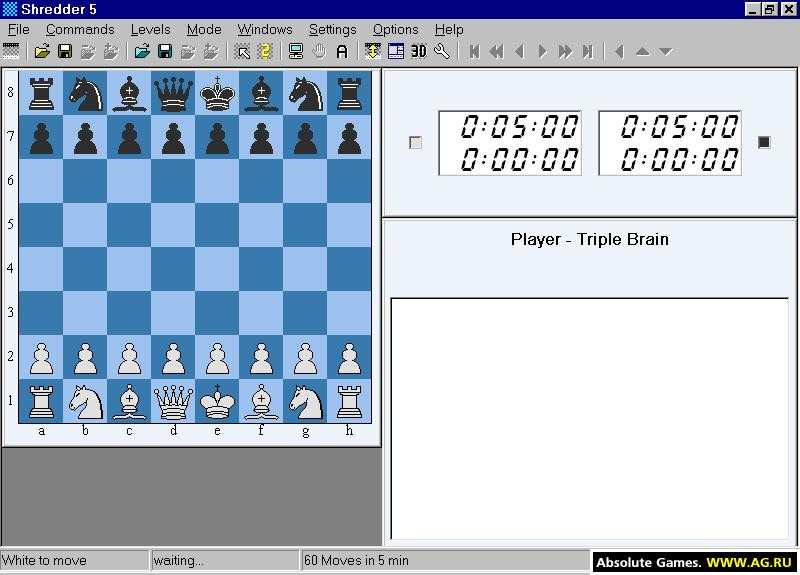Step forward one move
This screenshot has height=575, width=800.
click(542, 52)
